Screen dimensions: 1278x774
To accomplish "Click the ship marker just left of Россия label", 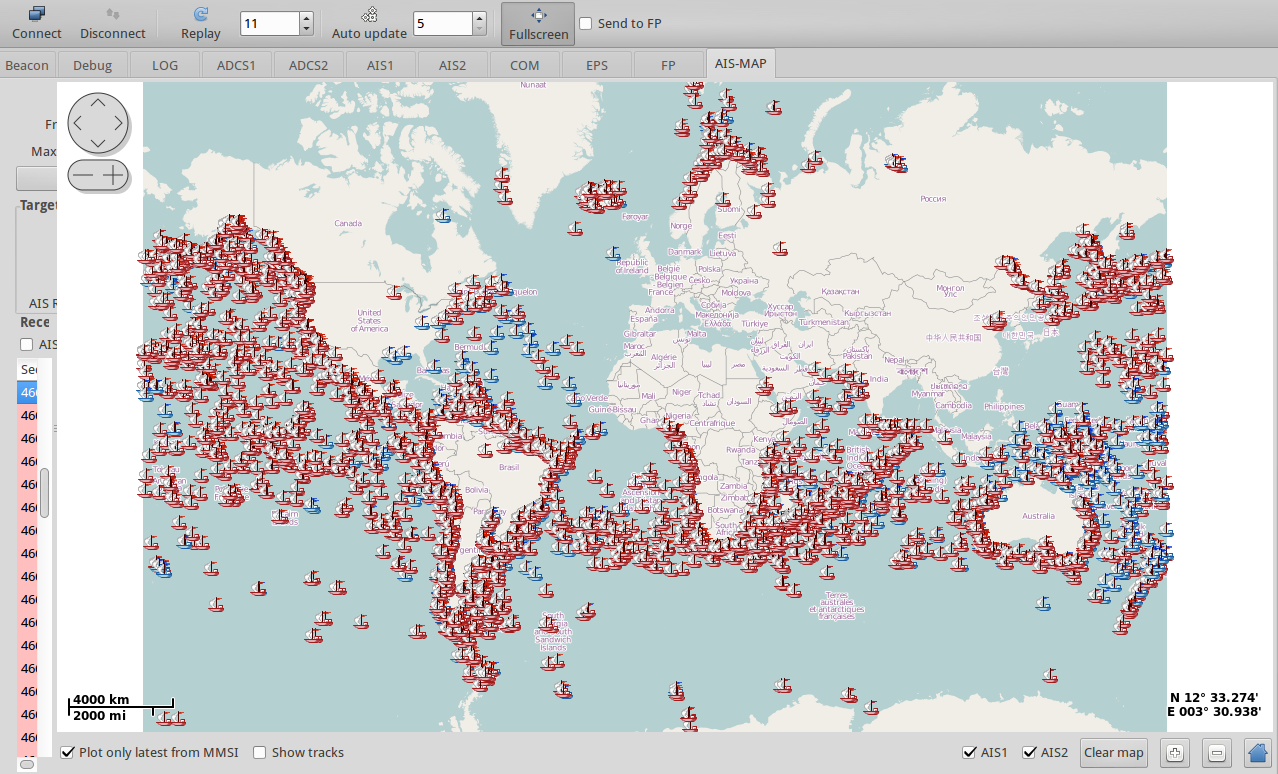I will tap(896, 163).
